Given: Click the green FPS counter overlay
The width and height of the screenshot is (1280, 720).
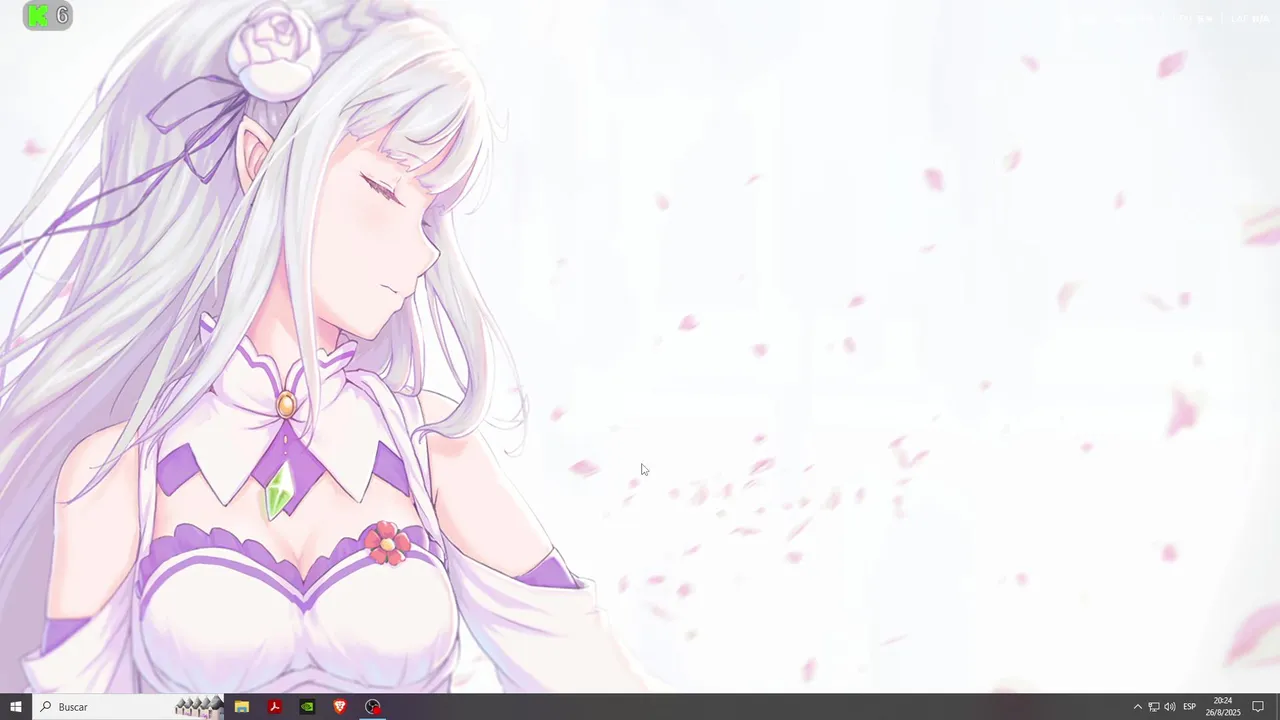Looking at the screenshot, I should tap(47, 15).
